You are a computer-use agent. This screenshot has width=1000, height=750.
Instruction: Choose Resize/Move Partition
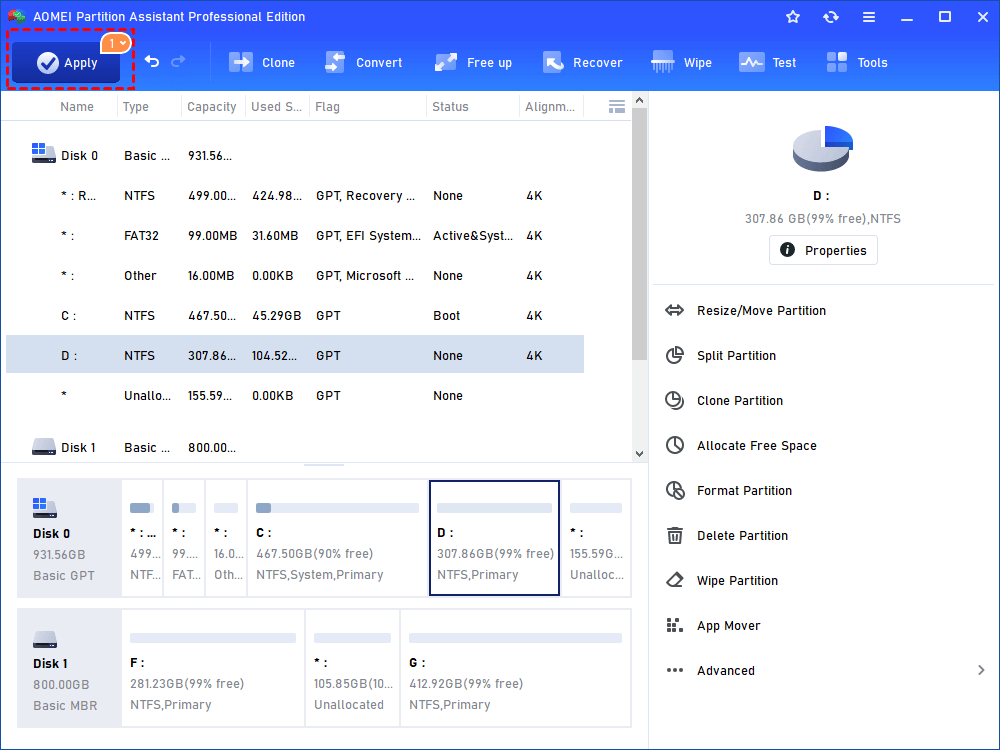point(761,311)
